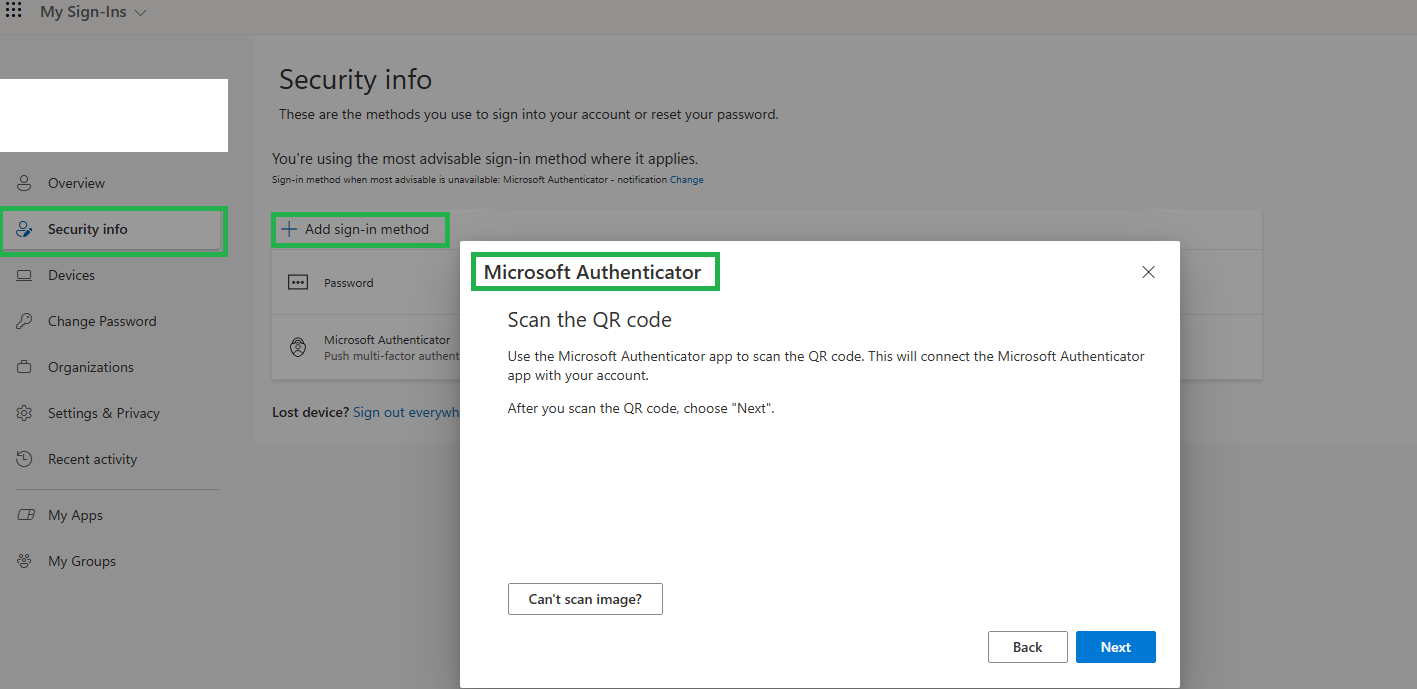Click the Security info page heading
Image resolution: width=1417 pixels, height=689 pixels.
pos(355,79)
